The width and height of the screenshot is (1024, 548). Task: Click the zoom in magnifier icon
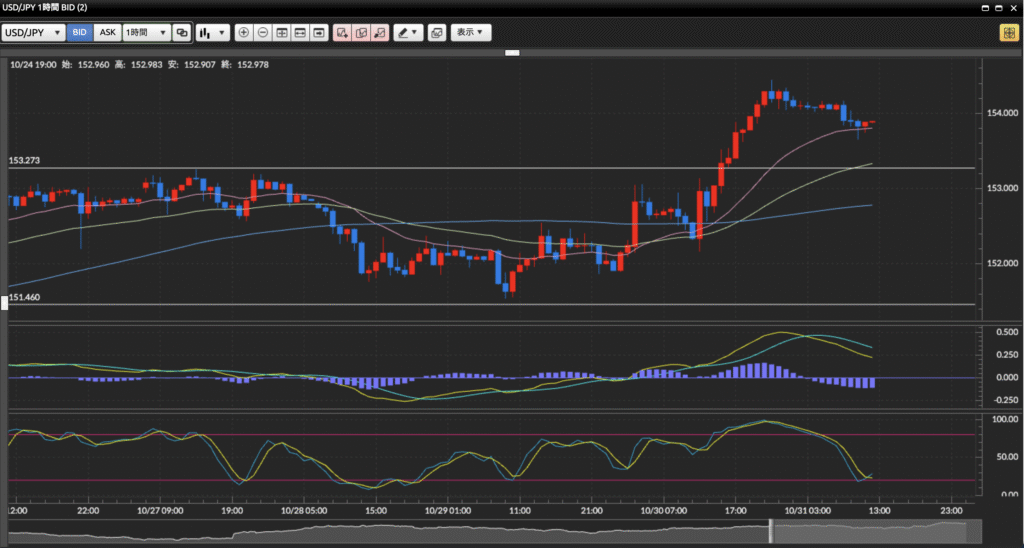click(244, 33)
